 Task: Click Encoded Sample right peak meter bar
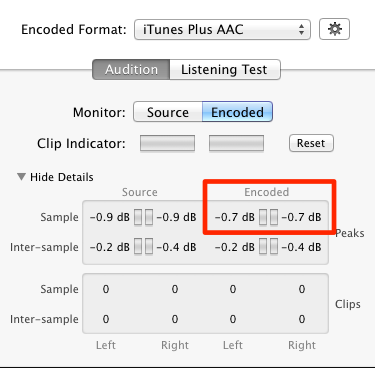[274, 217]
